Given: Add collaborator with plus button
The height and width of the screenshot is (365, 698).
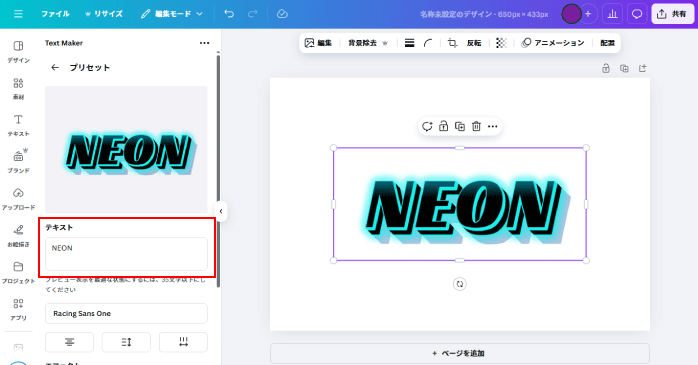Looking at the screenshot, I should click(x=588, y=14).
